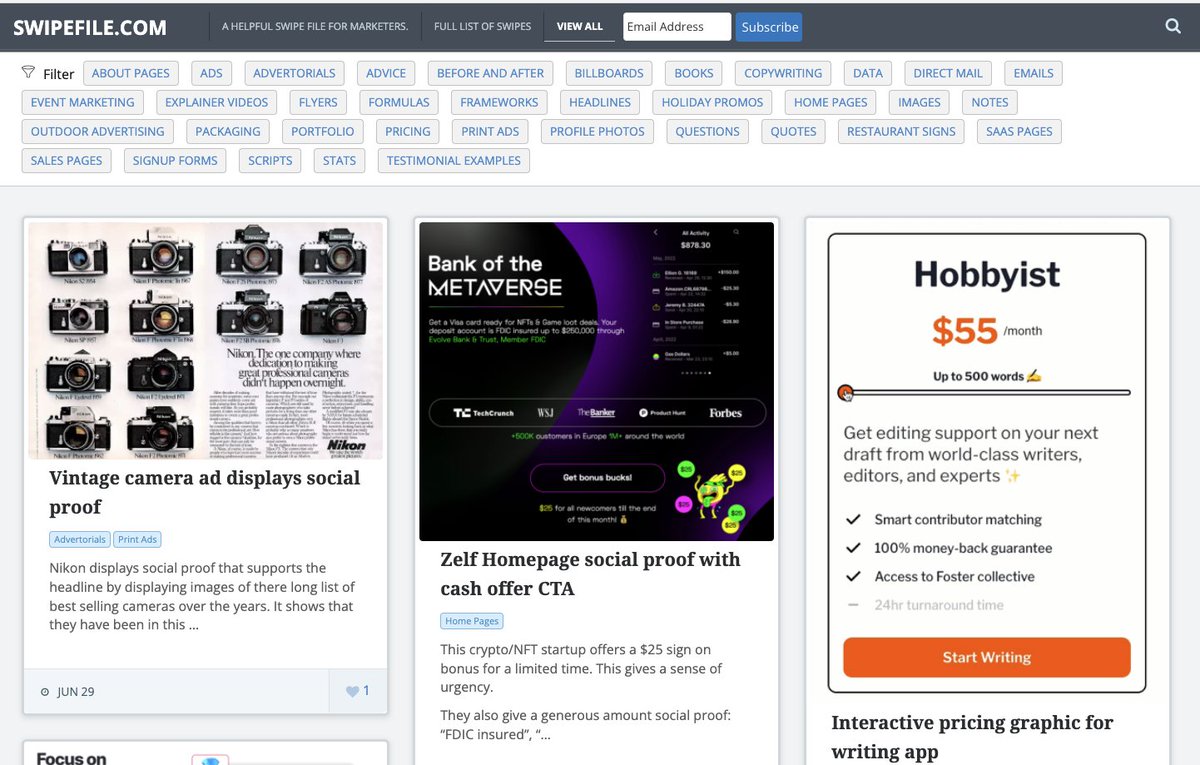This screenshot has height=765, width=1200.
Task: Click the Advertorials tag under camera post
Action: (x=80, y=539)
